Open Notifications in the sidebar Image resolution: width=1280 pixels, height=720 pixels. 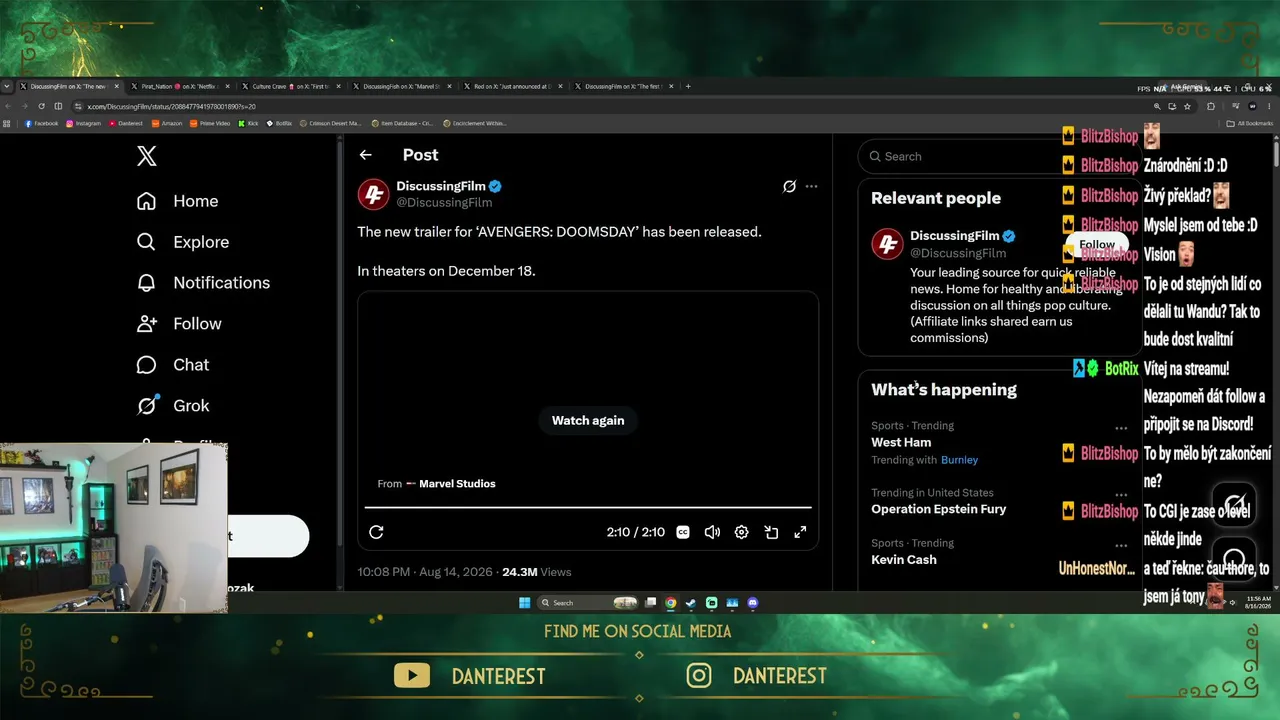[203, 283]
